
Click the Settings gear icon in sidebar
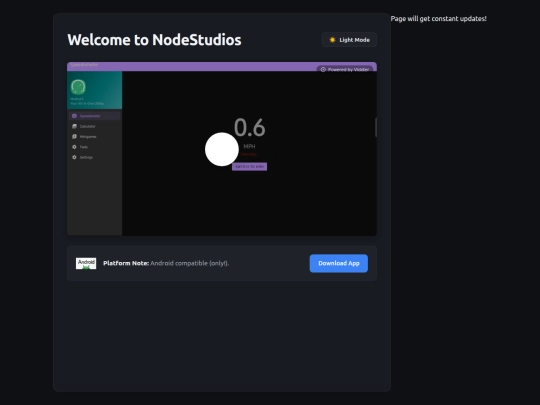(74, 157)
